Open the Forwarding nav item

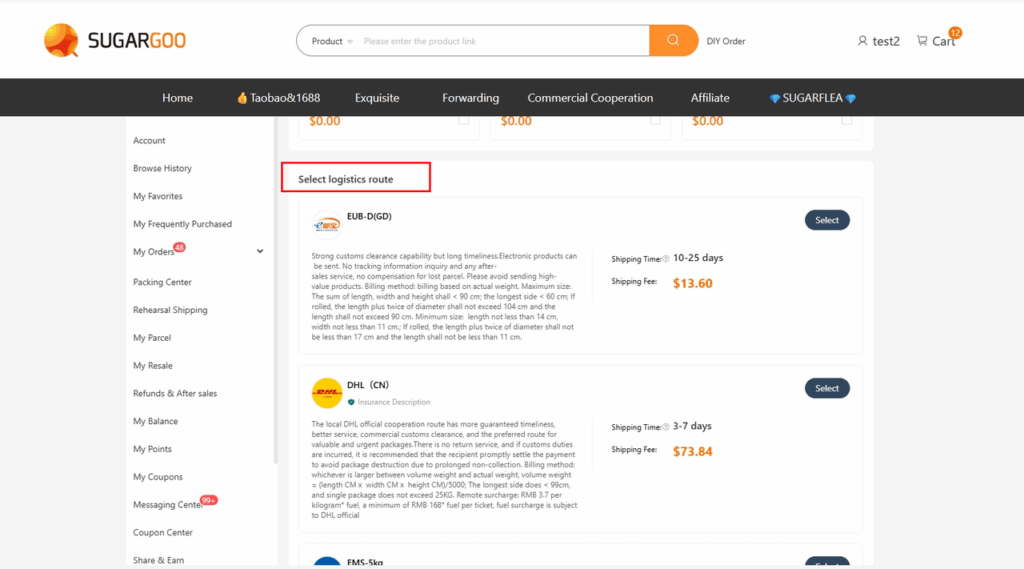tap(470, 98)
